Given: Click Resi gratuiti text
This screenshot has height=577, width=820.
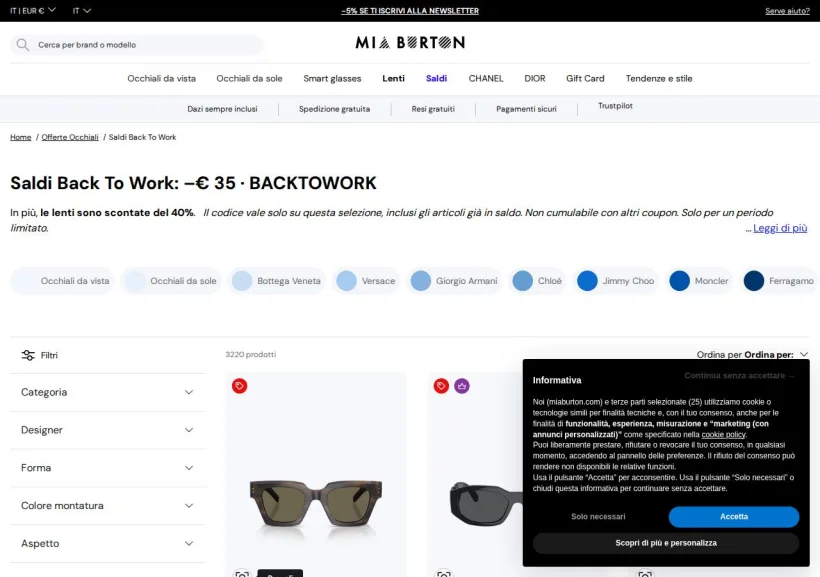Looking at the screenshot, I should click(x=433, y=109).
